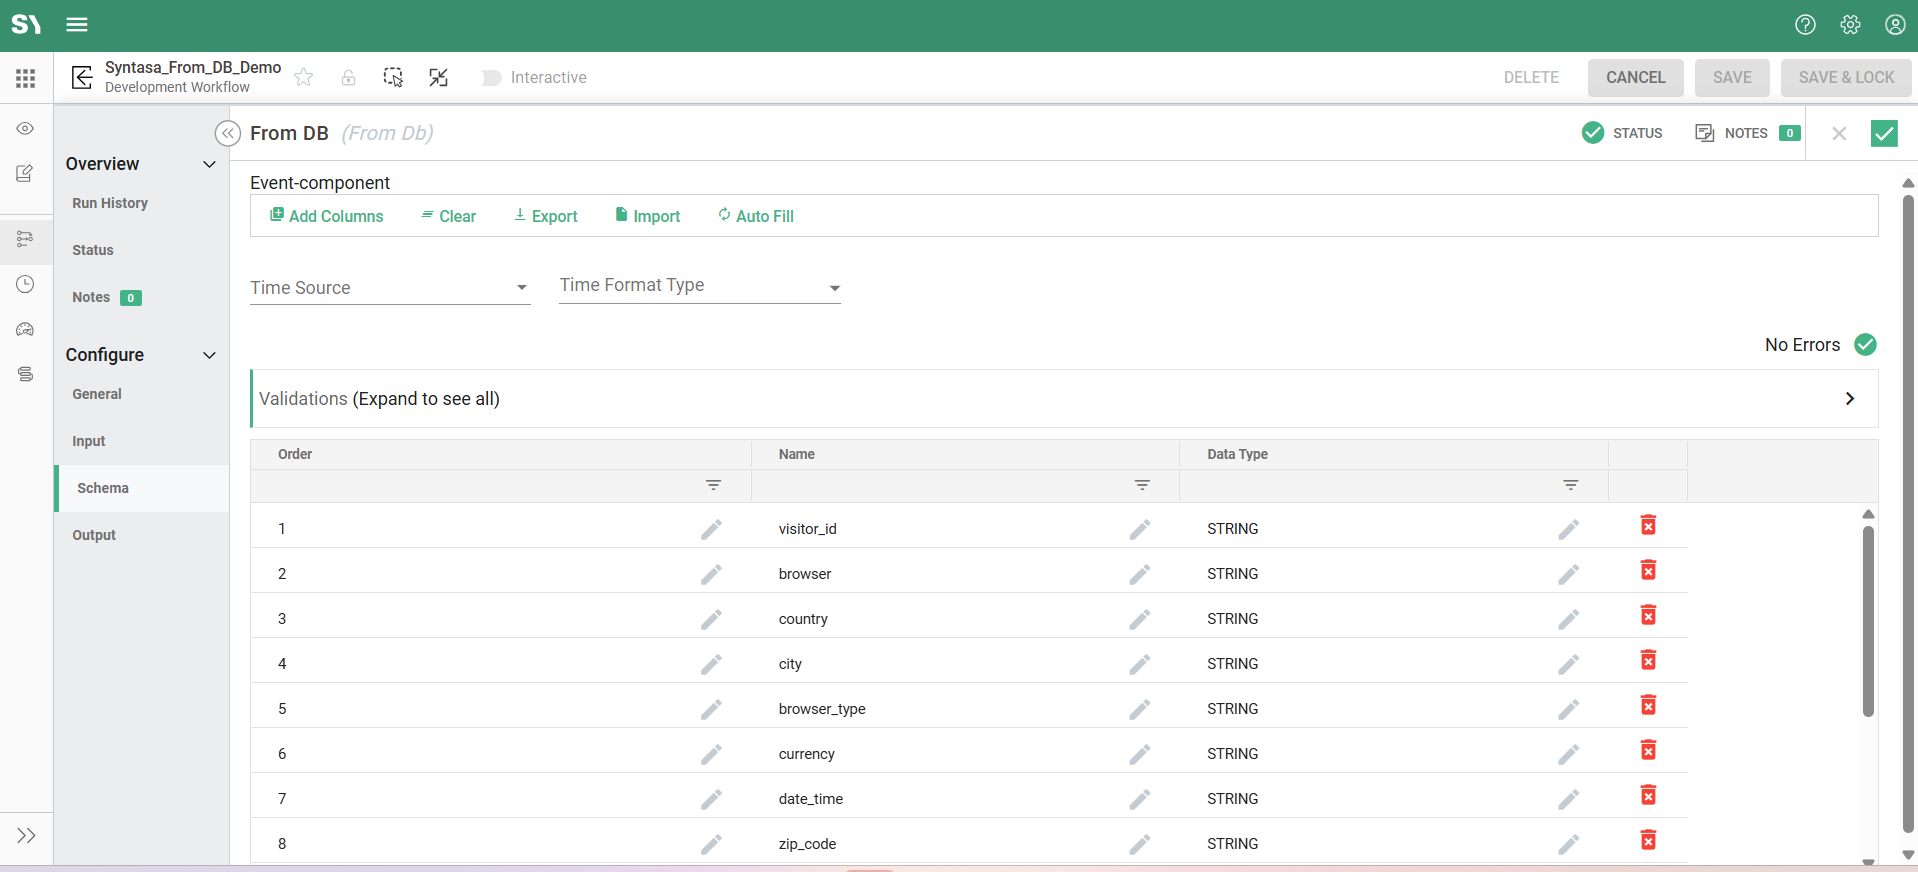
Task: Open the apps grid launcher icon
Action: point(26,78)
